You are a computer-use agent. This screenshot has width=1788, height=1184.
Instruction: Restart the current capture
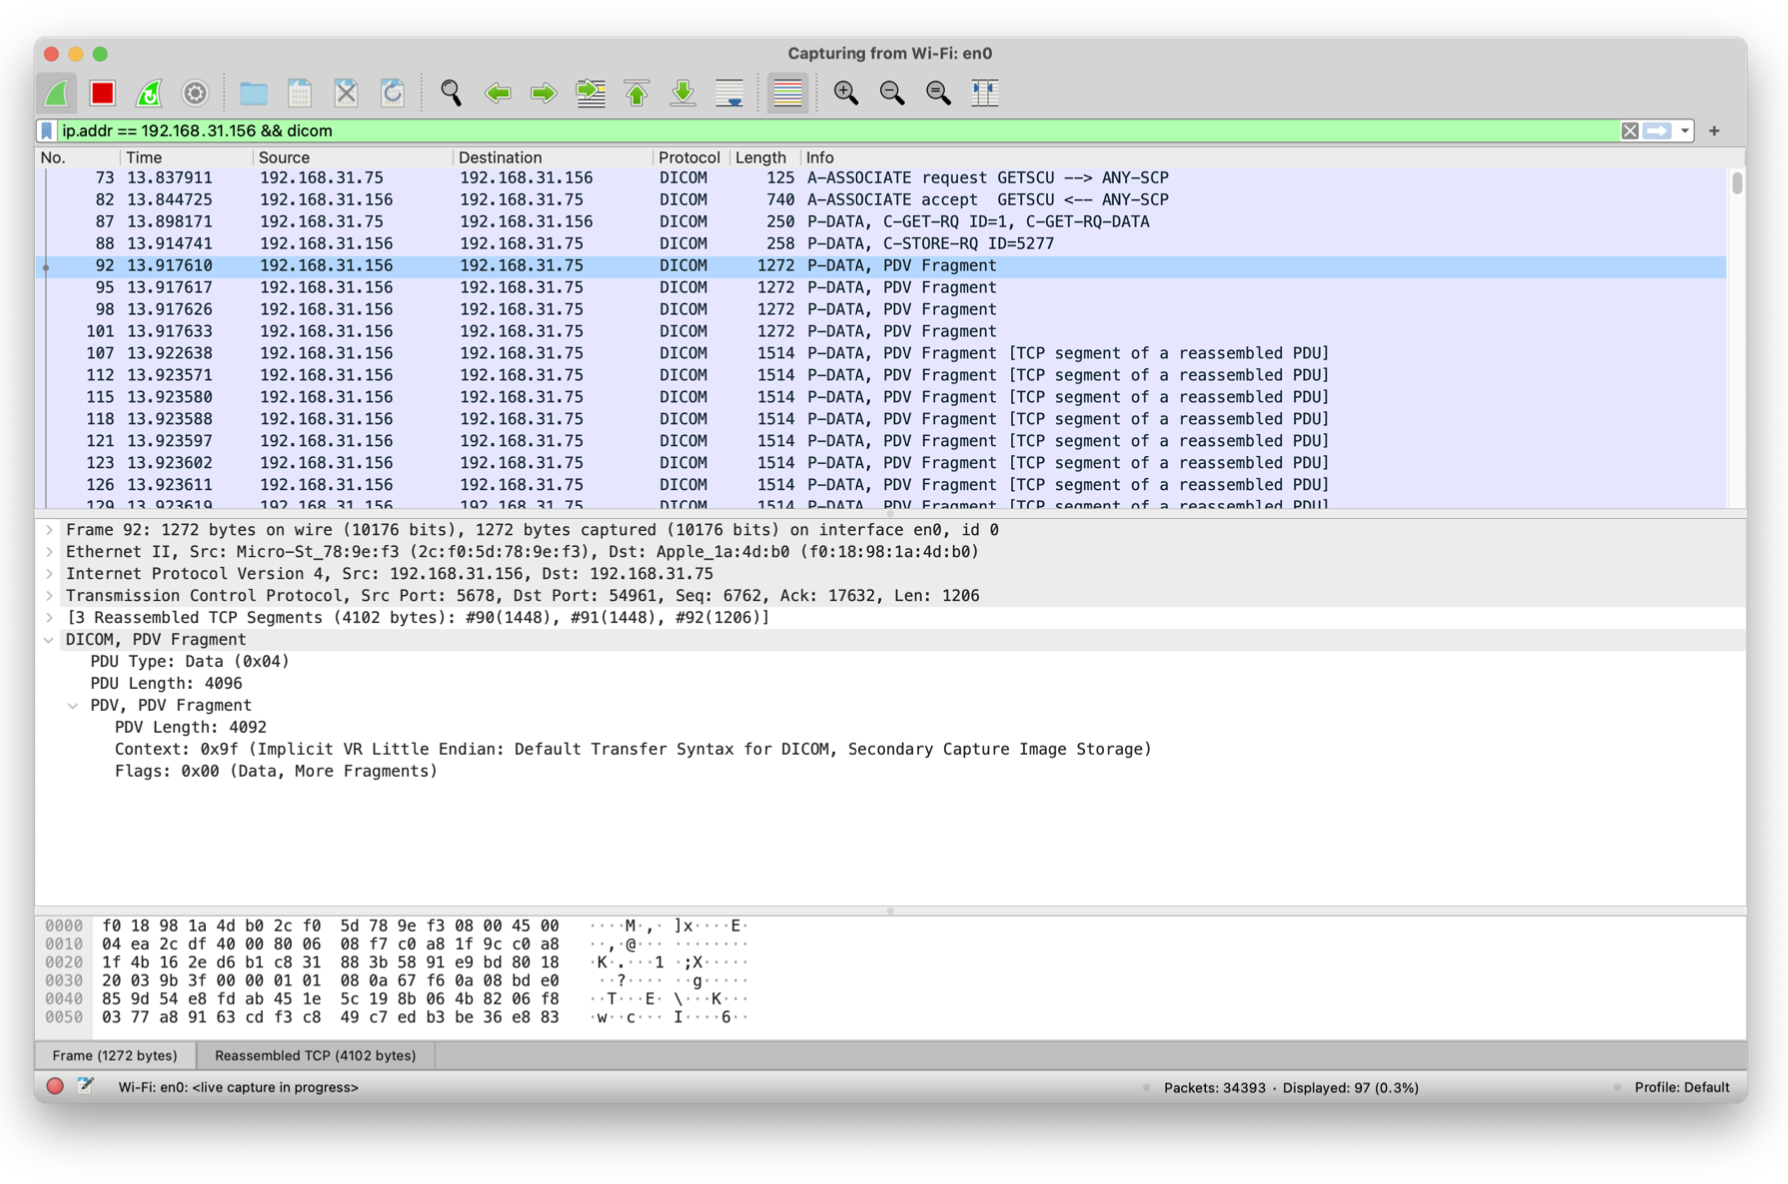coord(149,92)
